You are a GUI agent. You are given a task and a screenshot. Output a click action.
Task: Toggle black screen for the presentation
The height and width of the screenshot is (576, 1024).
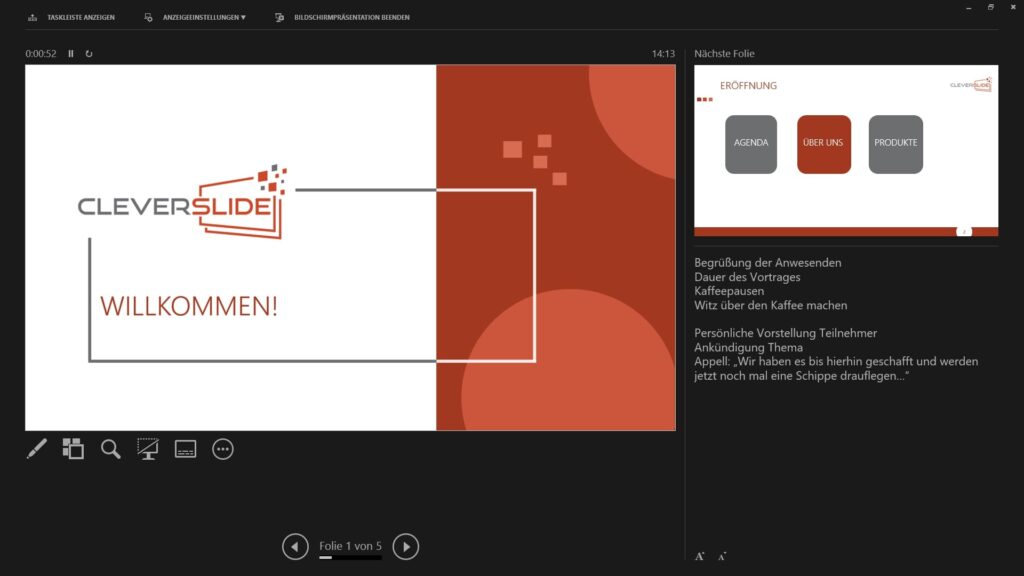click(x=148, y=449)
